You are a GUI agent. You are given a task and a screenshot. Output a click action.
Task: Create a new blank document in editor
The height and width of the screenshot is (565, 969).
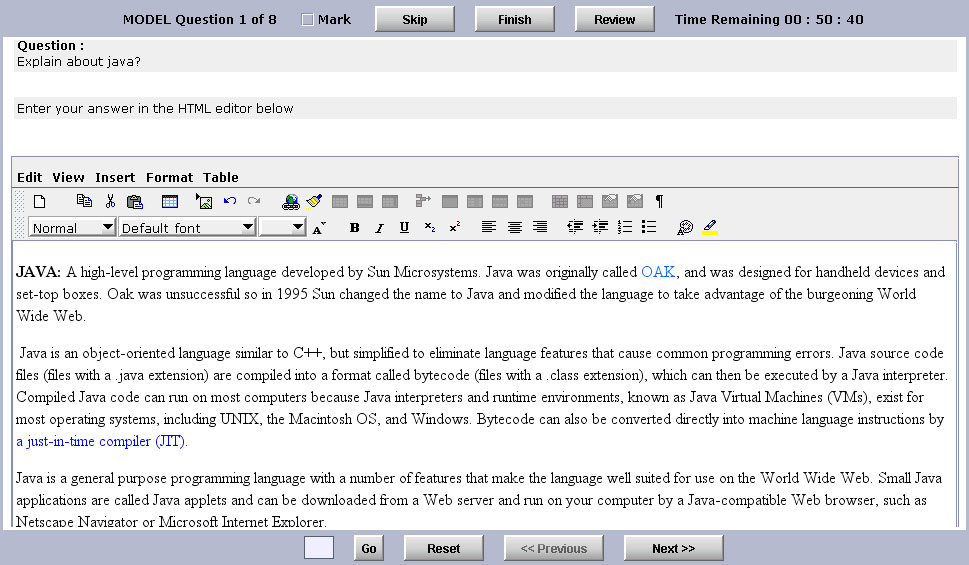(40, 202)
